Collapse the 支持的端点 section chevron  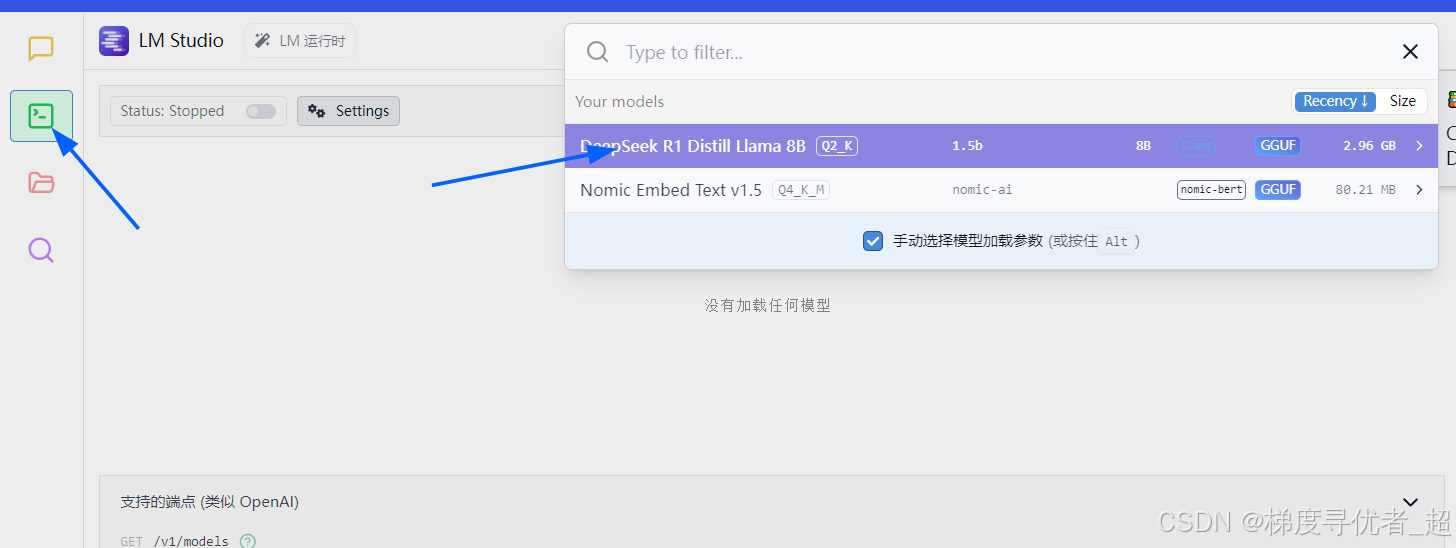pos(1410,502)
